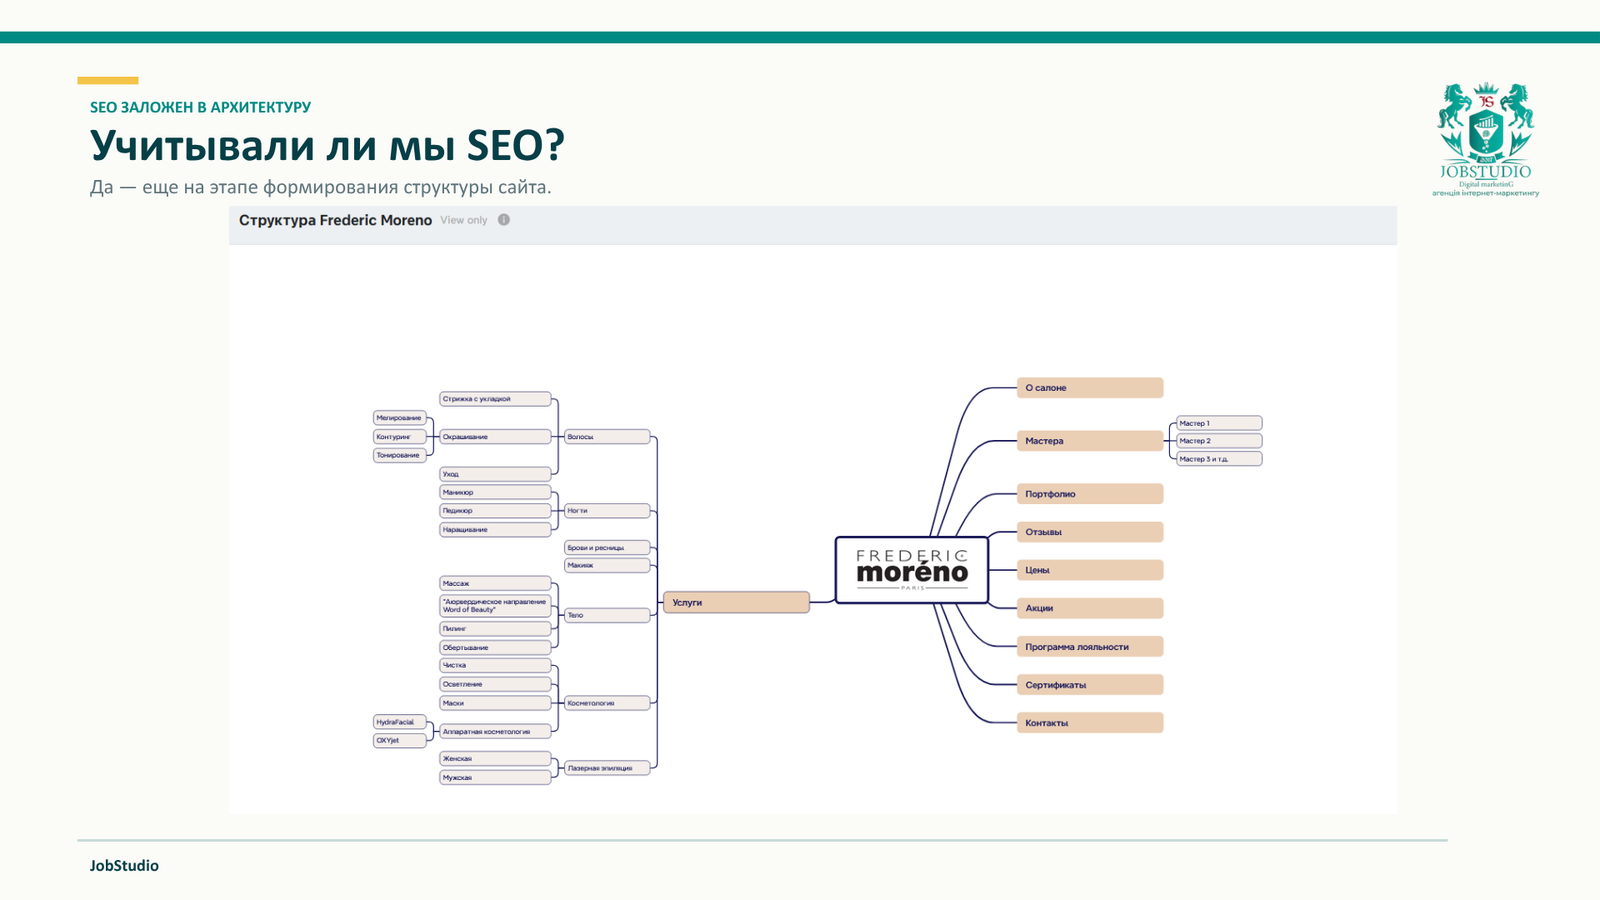This screenshot has width=1600, height=900.
Task: Select the Цены node
Action: click(x=1090, y=570)
